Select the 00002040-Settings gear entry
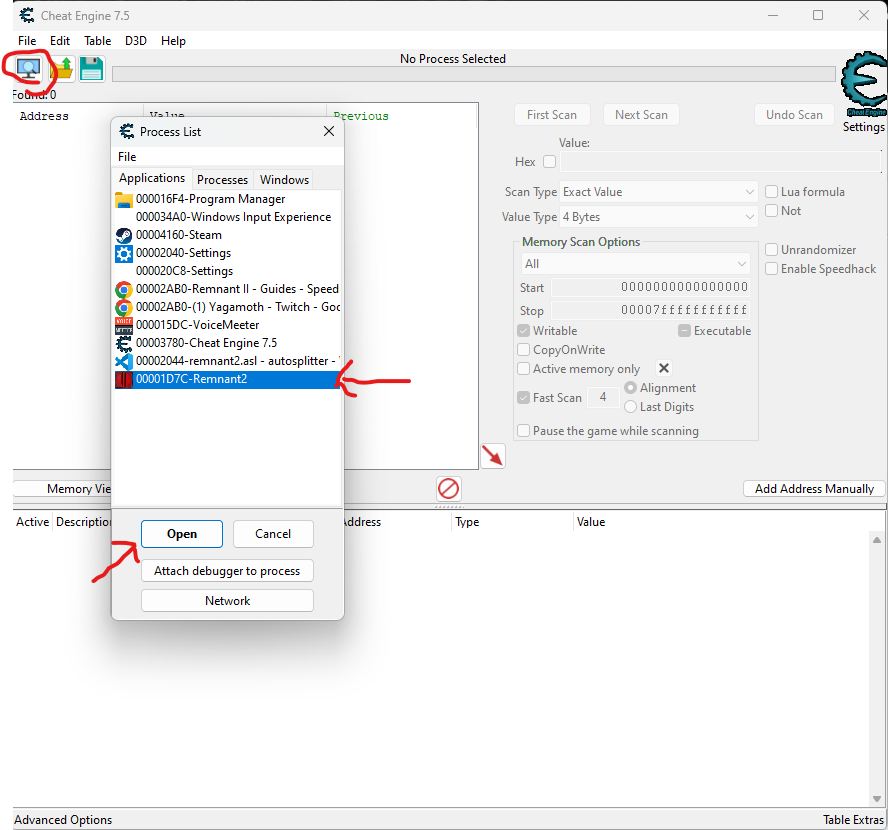Viewport: 888px width, 830px height. (227, 253)
